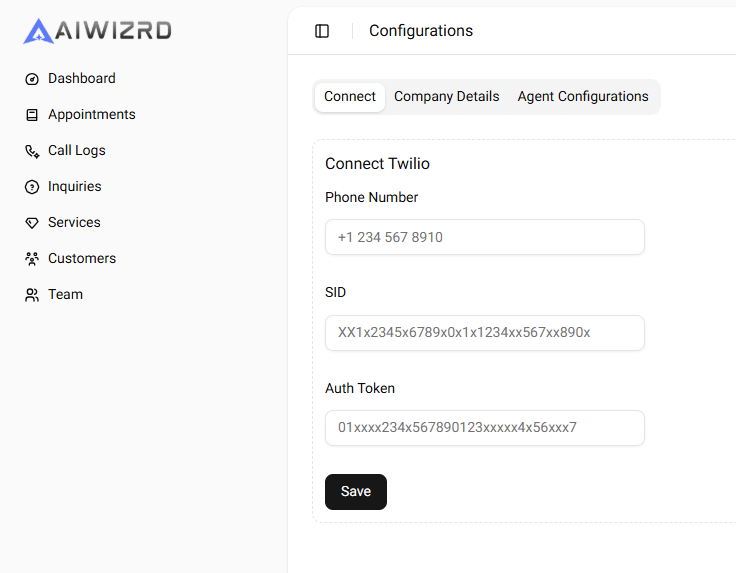Image resolution: width=736 pixels, height=573 pixels.
Task: Click the Appointments calendar icon
Action: pyautogui.click(x=32, y=115)
